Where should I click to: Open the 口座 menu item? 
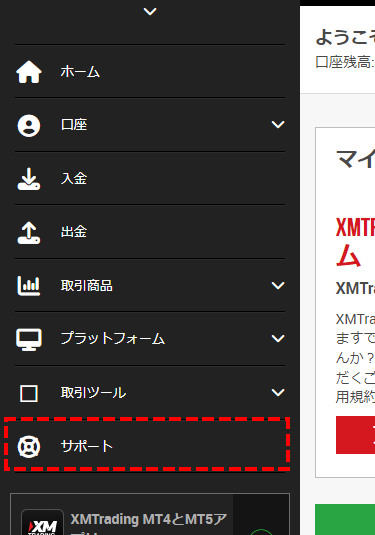coord(150,125)
